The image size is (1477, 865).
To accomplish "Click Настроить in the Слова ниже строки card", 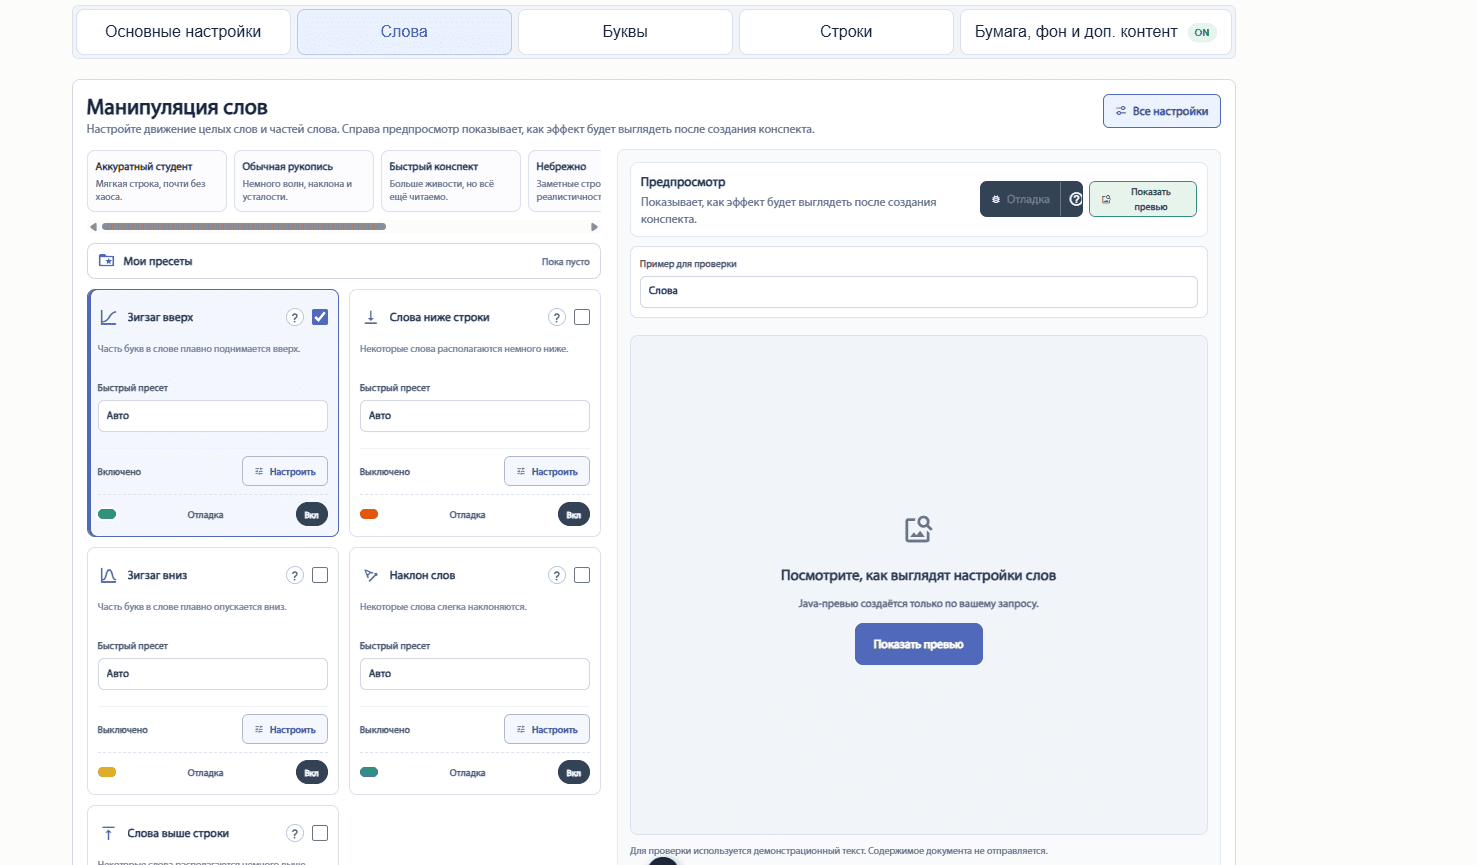I will point(547,472).
